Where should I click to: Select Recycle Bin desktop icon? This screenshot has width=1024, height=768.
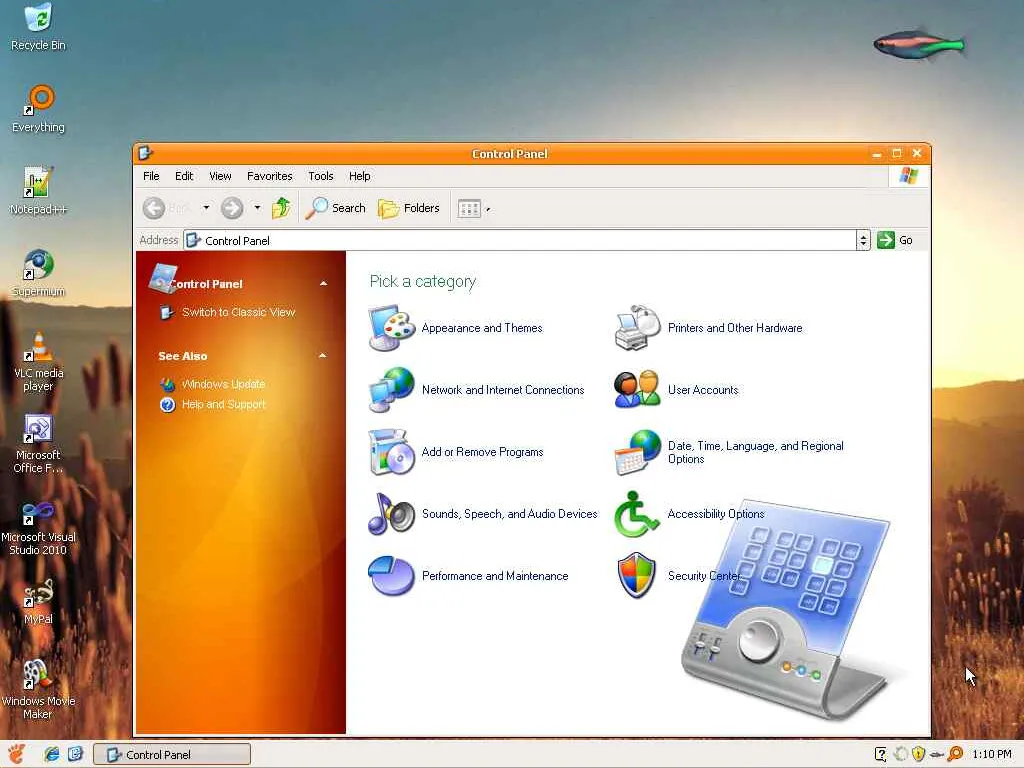(38, 27)
